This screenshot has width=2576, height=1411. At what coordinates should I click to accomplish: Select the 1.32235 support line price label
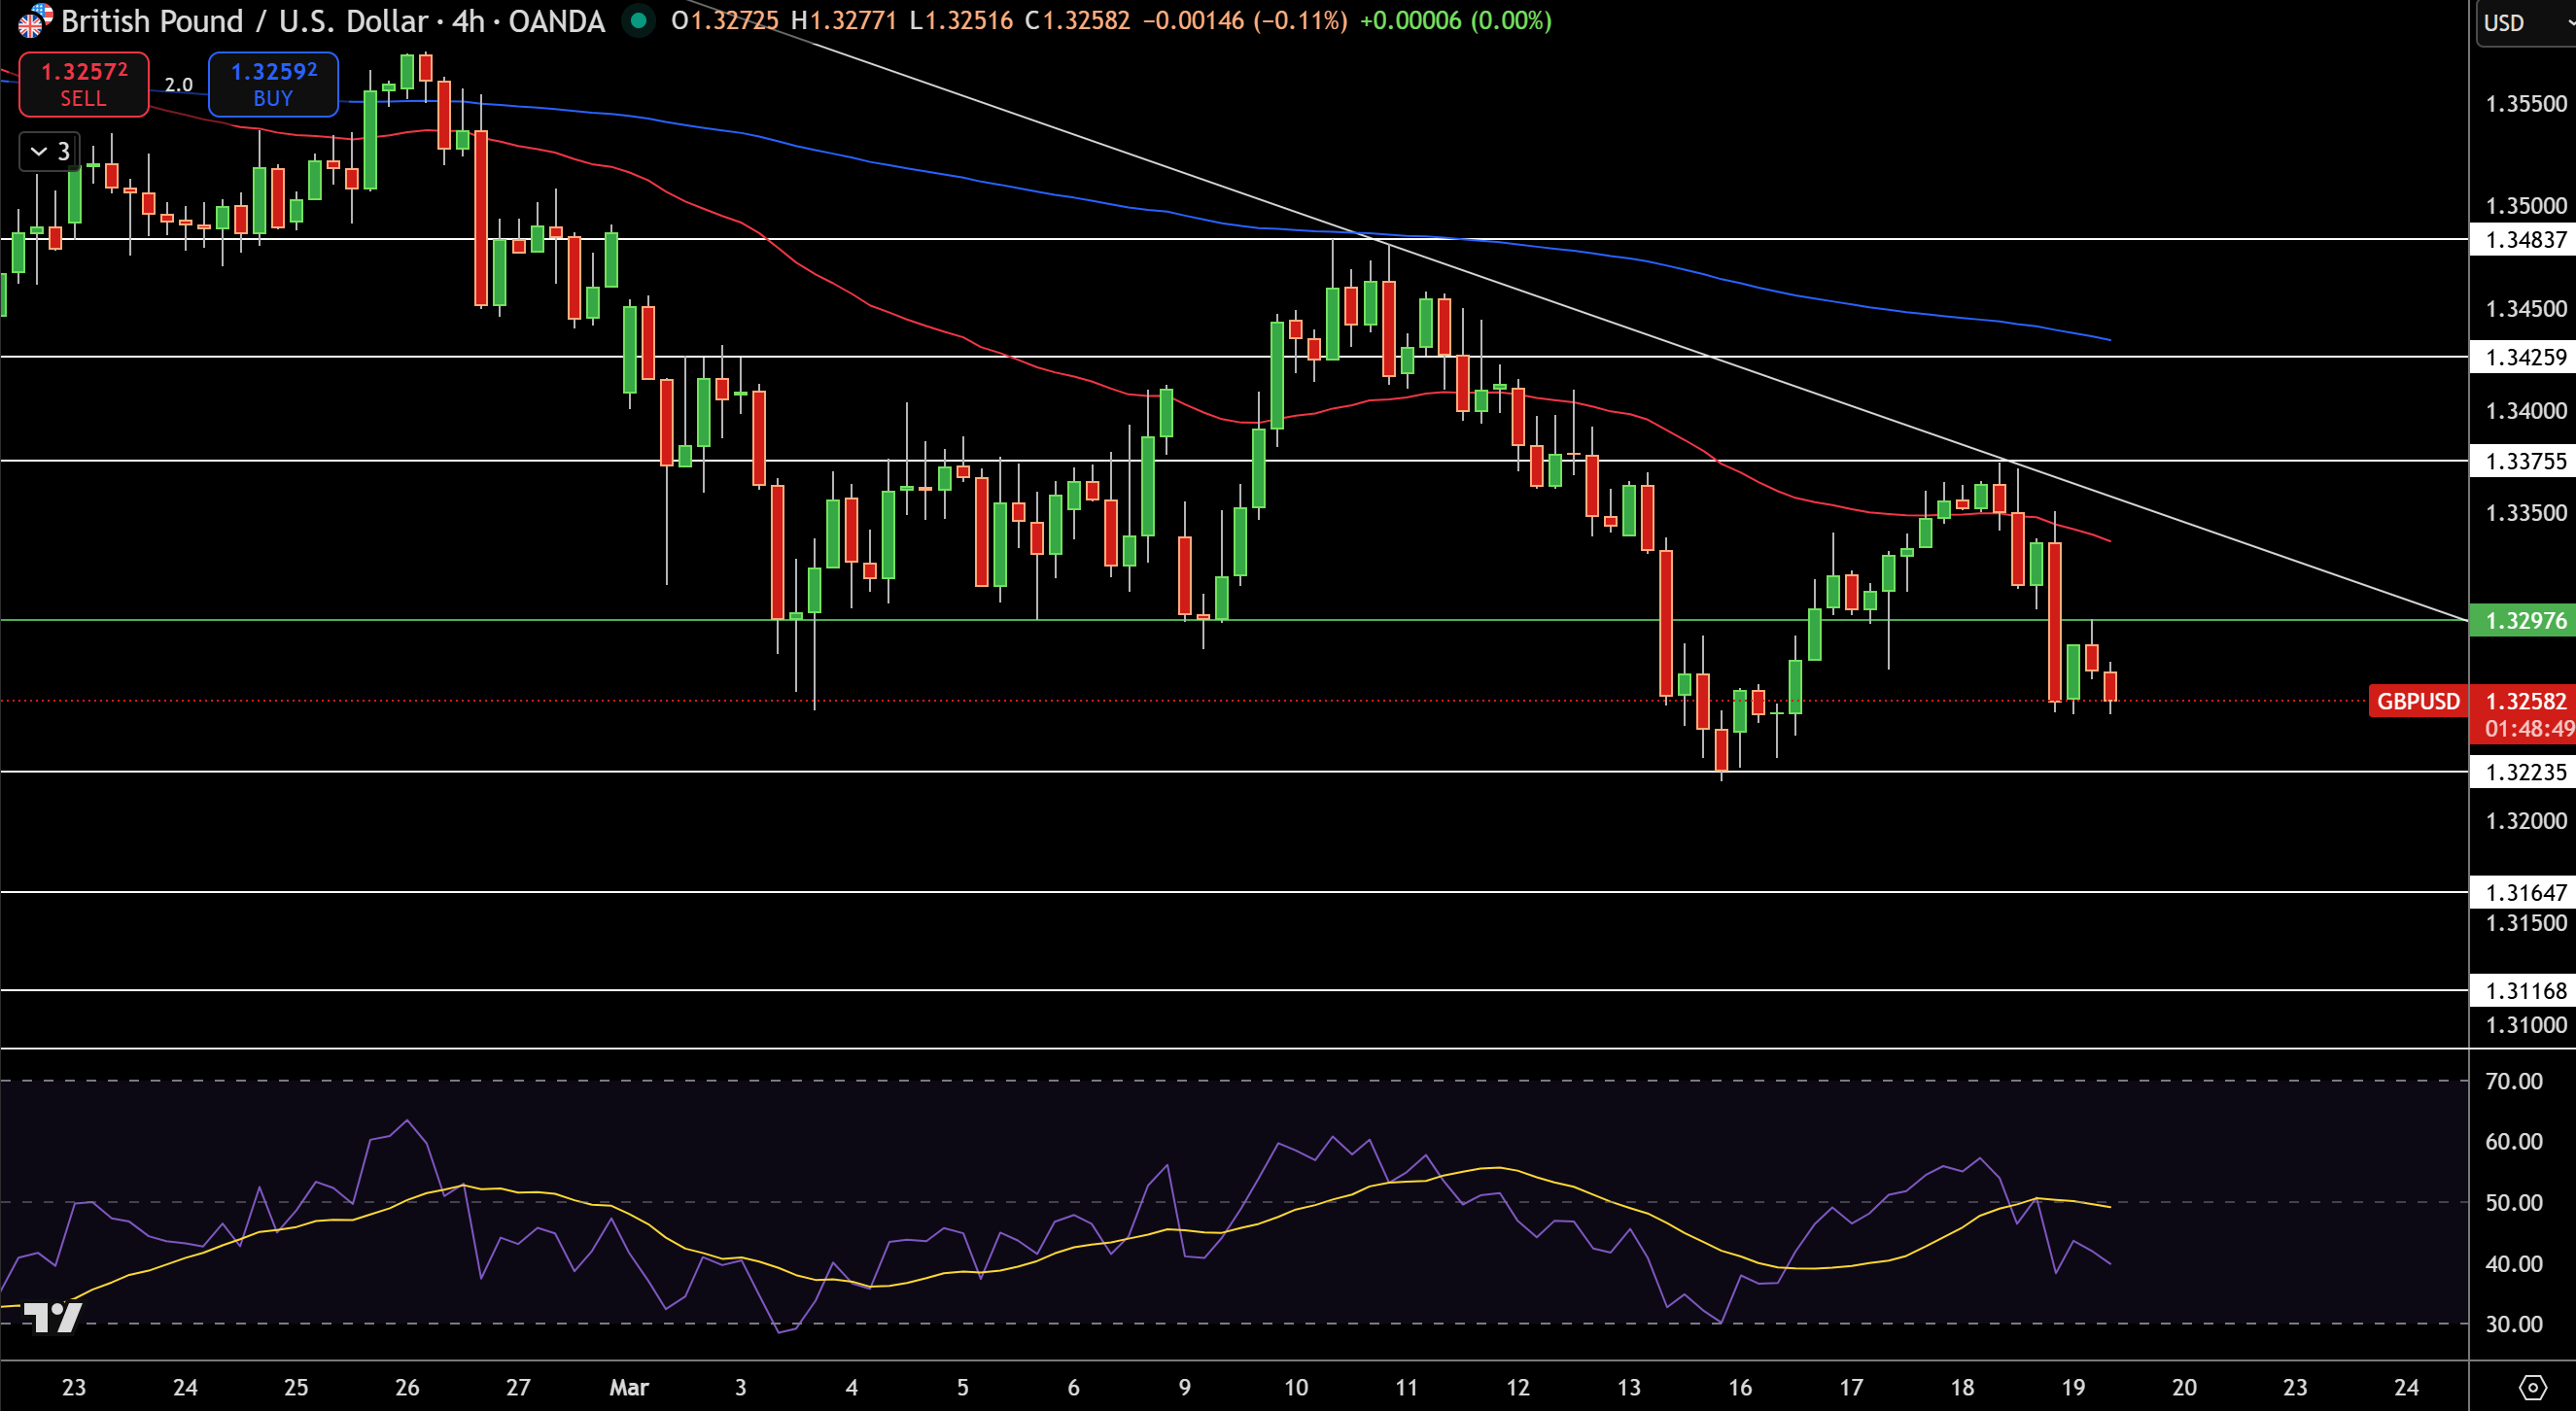2524,772
